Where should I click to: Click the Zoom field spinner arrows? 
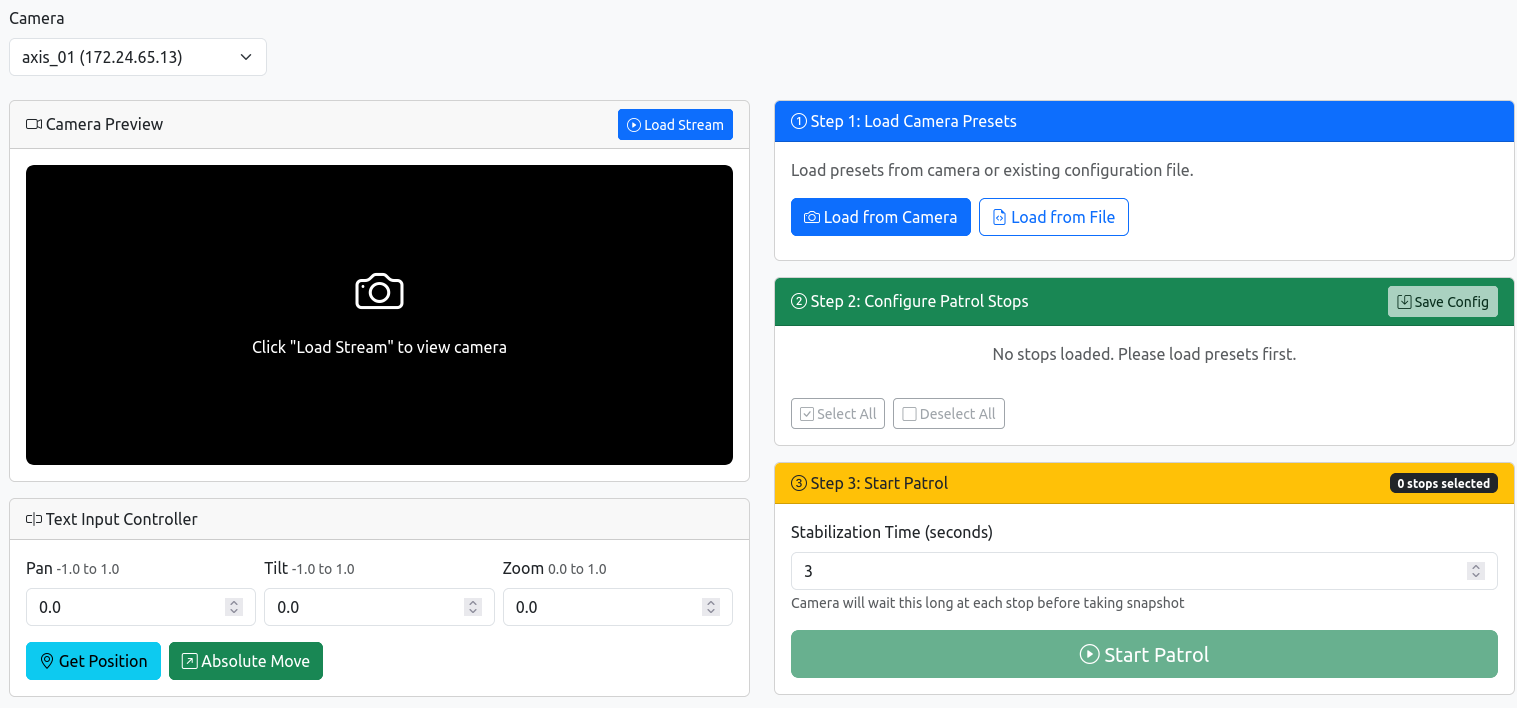coord(711,607)
